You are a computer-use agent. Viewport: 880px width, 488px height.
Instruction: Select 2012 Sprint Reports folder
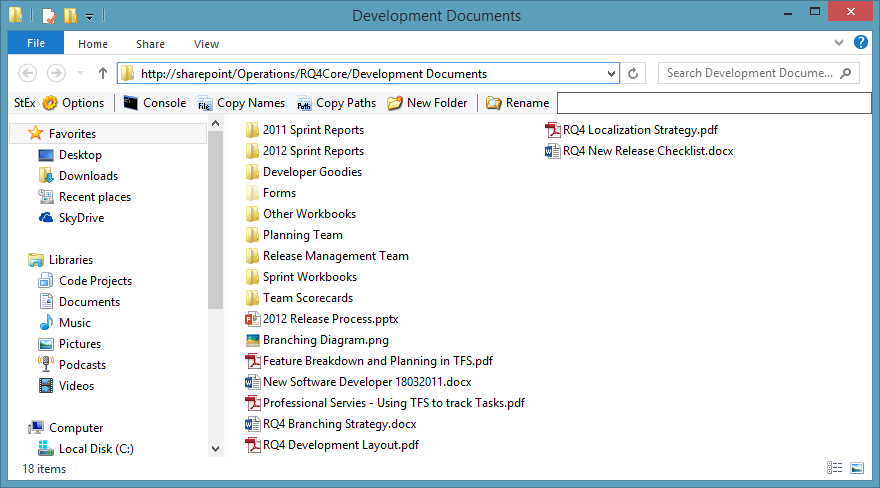305,151
